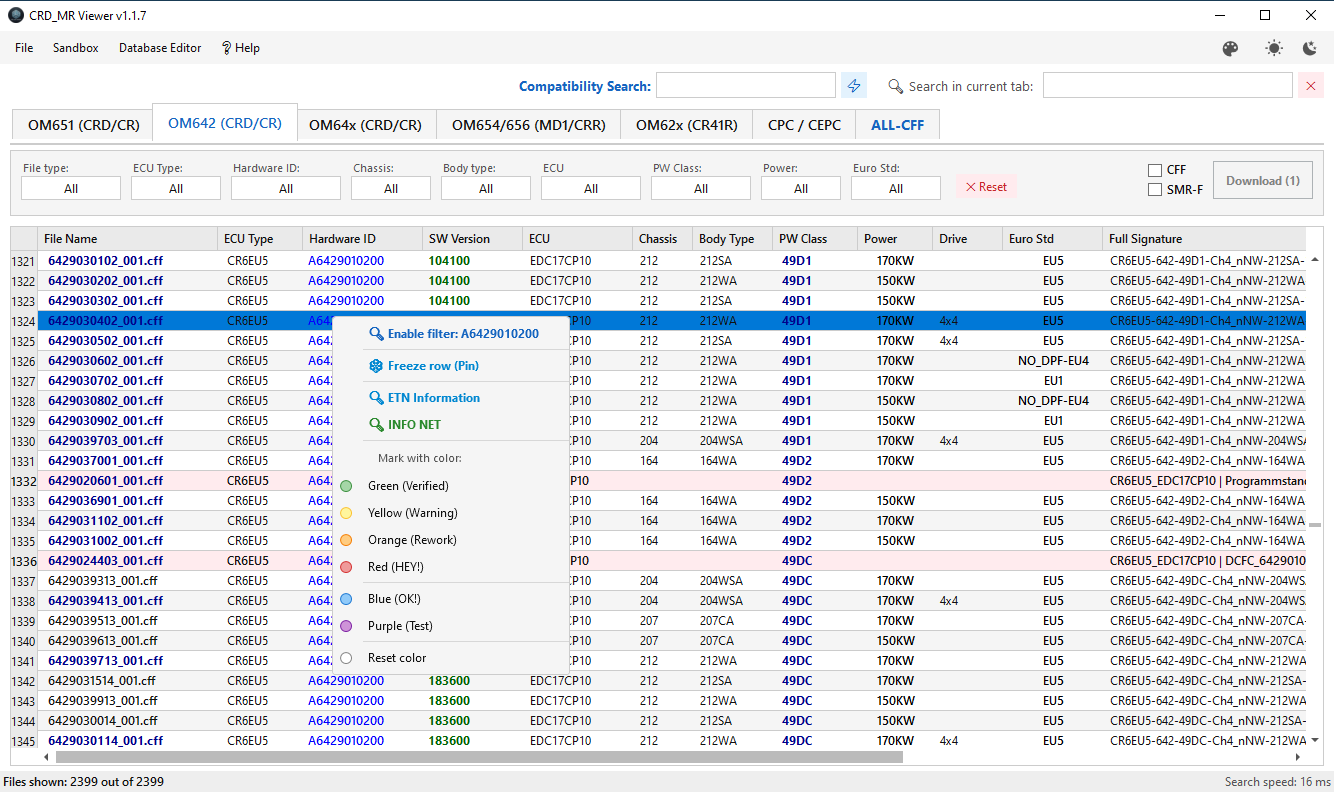This screenshot has width=1334, height=792.
Task: Click the Download (1) button
Action: 1263,180
